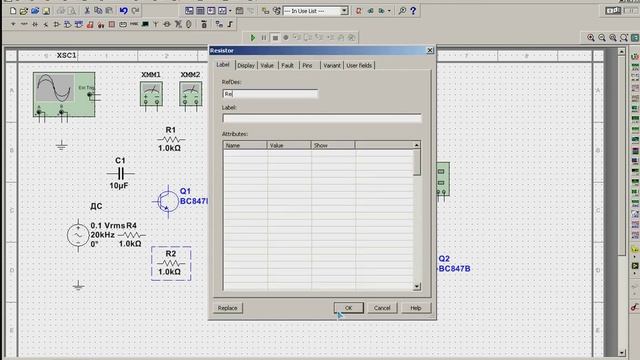Open the RF antenna component group
This screenshot has width=640, height=360.
tap(156, 24)
